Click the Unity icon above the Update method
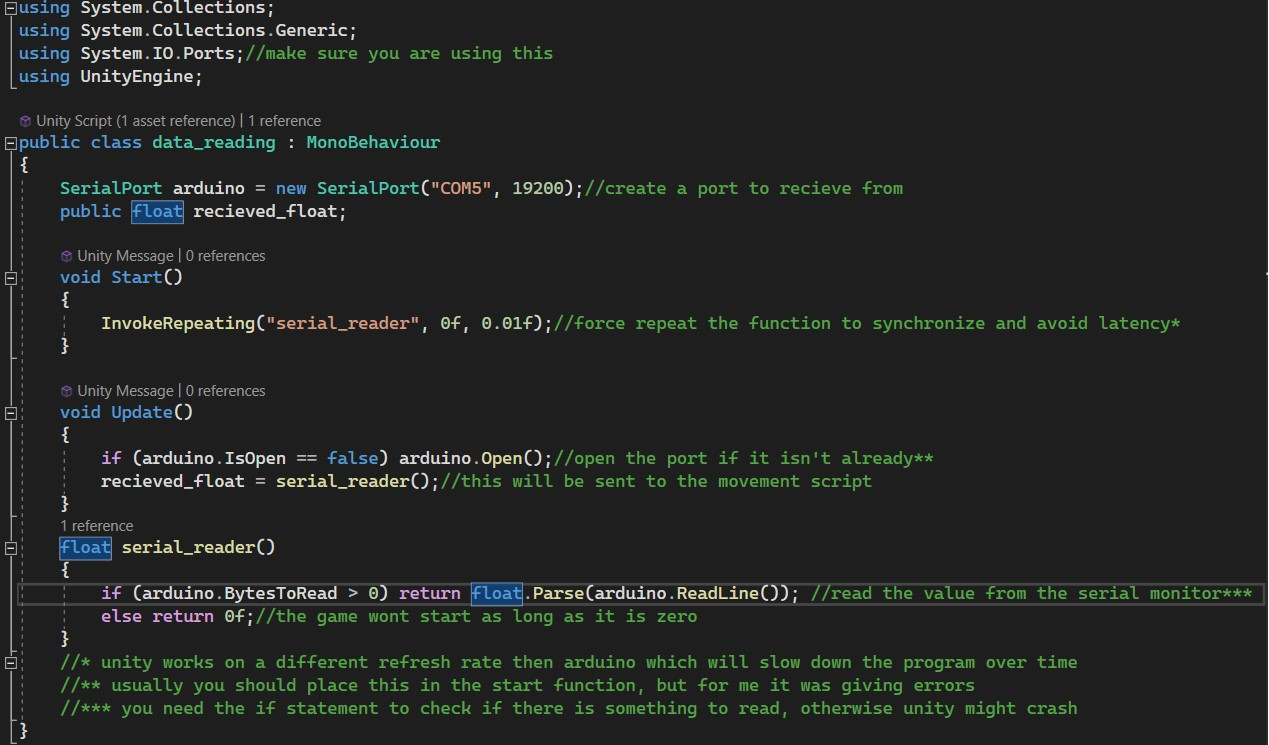 click(66, 391)
